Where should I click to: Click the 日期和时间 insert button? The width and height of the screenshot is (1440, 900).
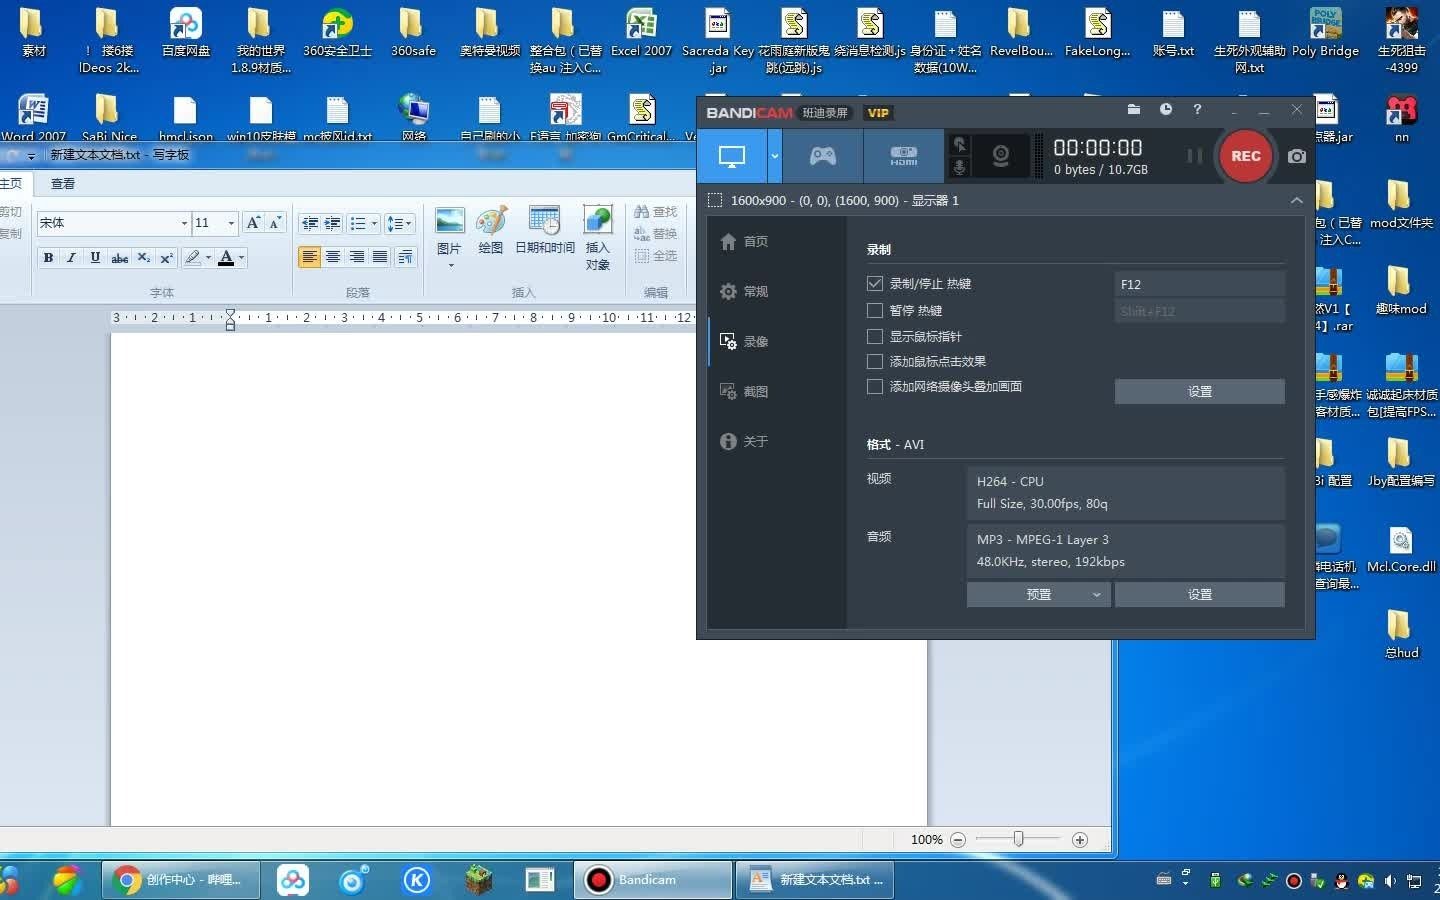tap(545, 230)
